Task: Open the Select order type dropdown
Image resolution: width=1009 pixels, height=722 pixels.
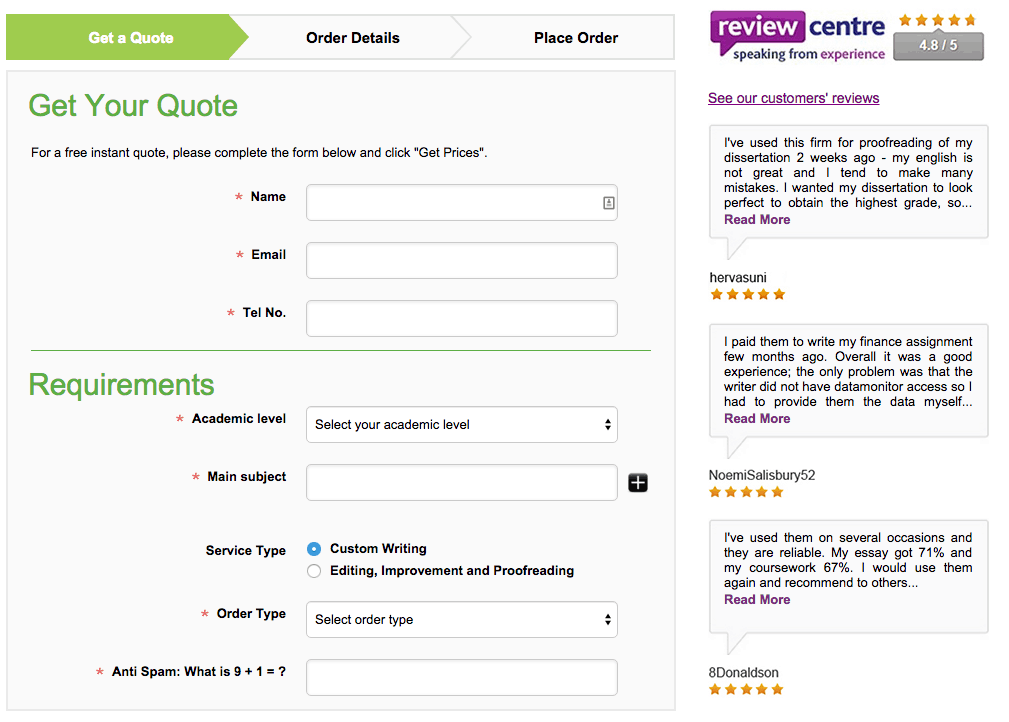Action: click(x=462, y=620)
